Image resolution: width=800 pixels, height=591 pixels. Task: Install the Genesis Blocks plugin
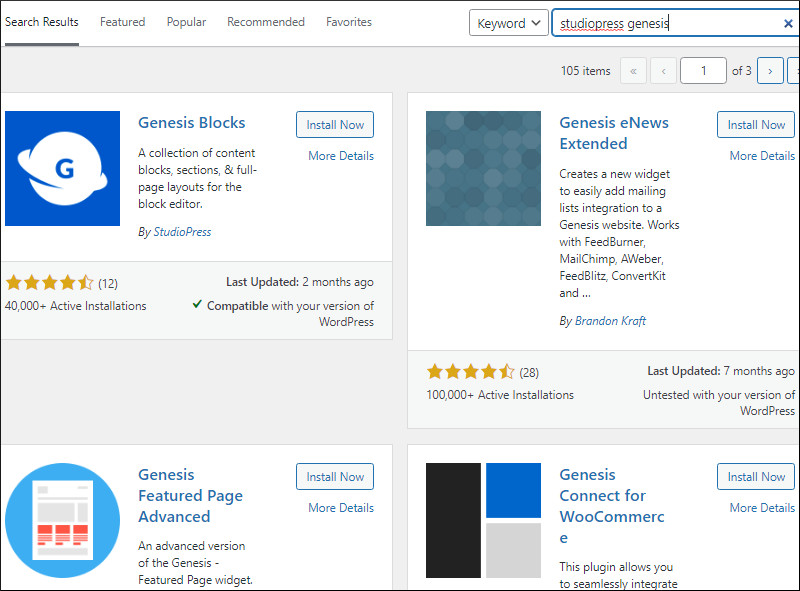point(335,125)
